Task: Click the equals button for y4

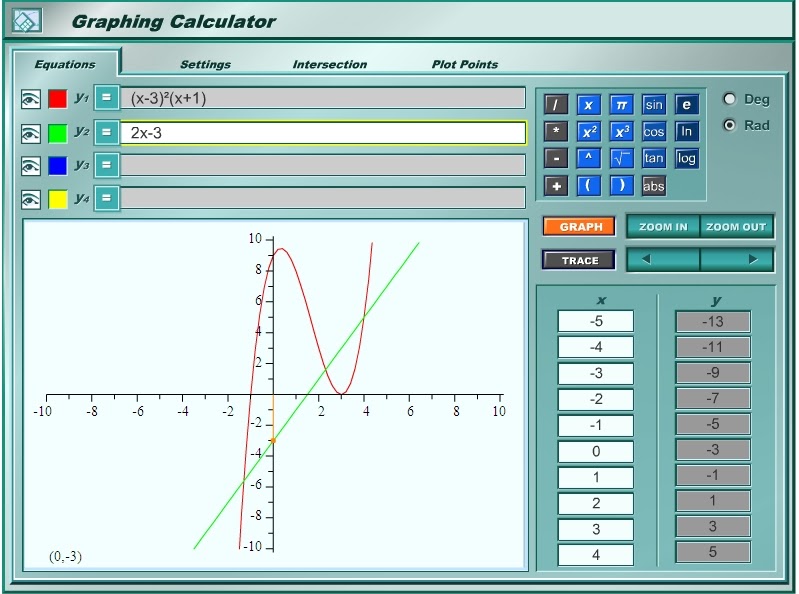Action: coord(106,198)
